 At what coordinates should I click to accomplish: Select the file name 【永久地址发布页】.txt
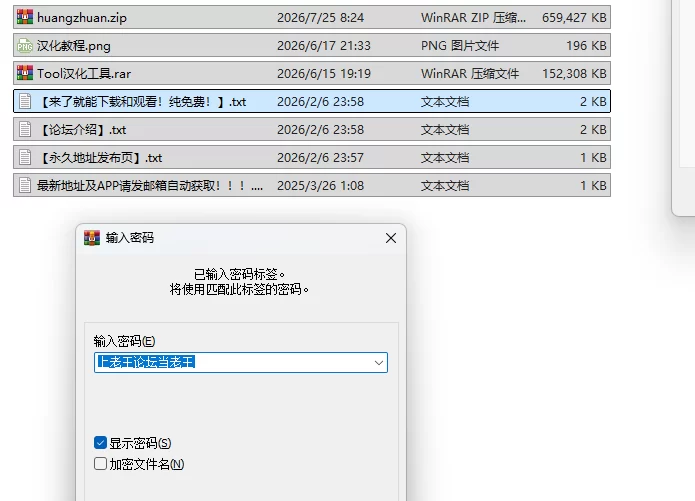pos(100,157)
